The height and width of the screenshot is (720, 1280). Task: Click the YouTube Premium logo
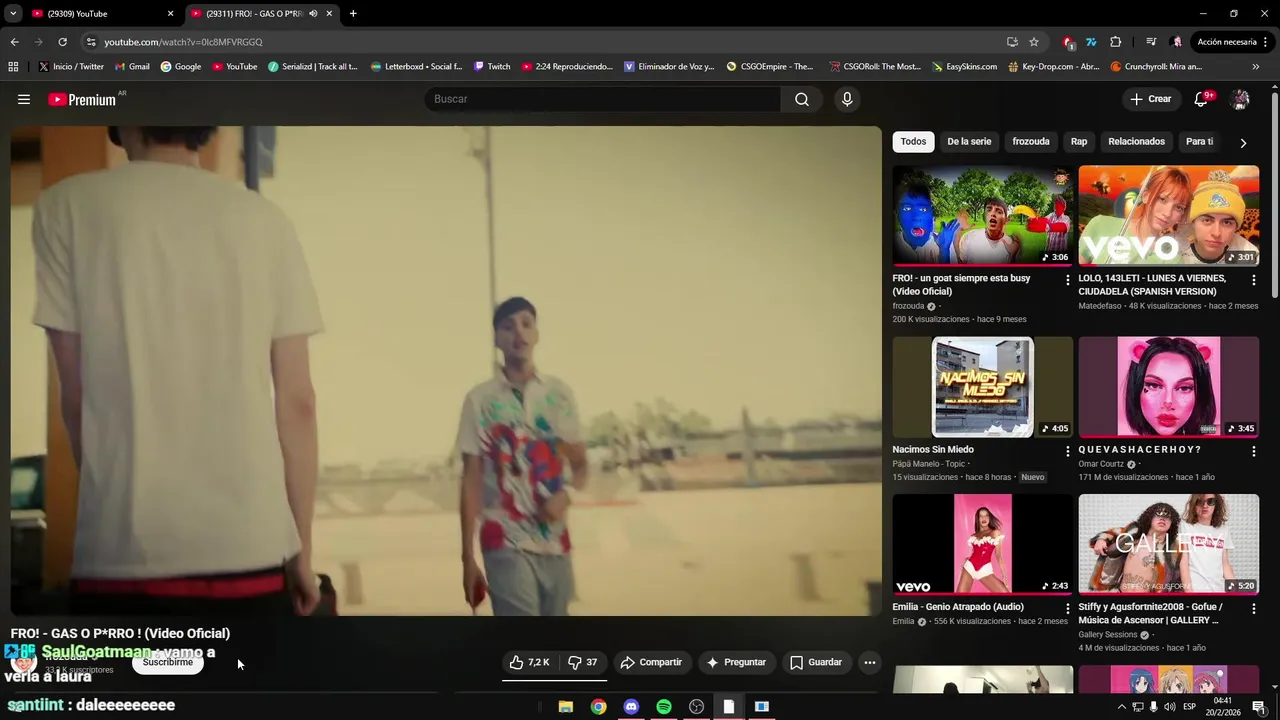(82, 99)
